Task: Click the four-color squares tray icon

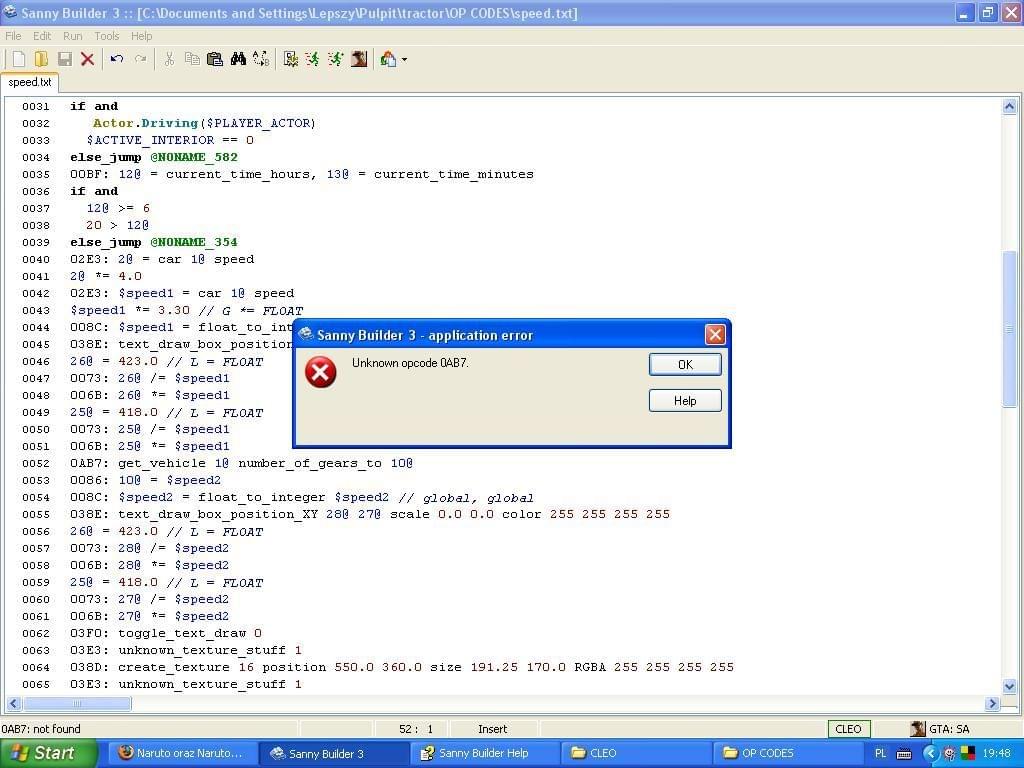Action: [967, 754]
